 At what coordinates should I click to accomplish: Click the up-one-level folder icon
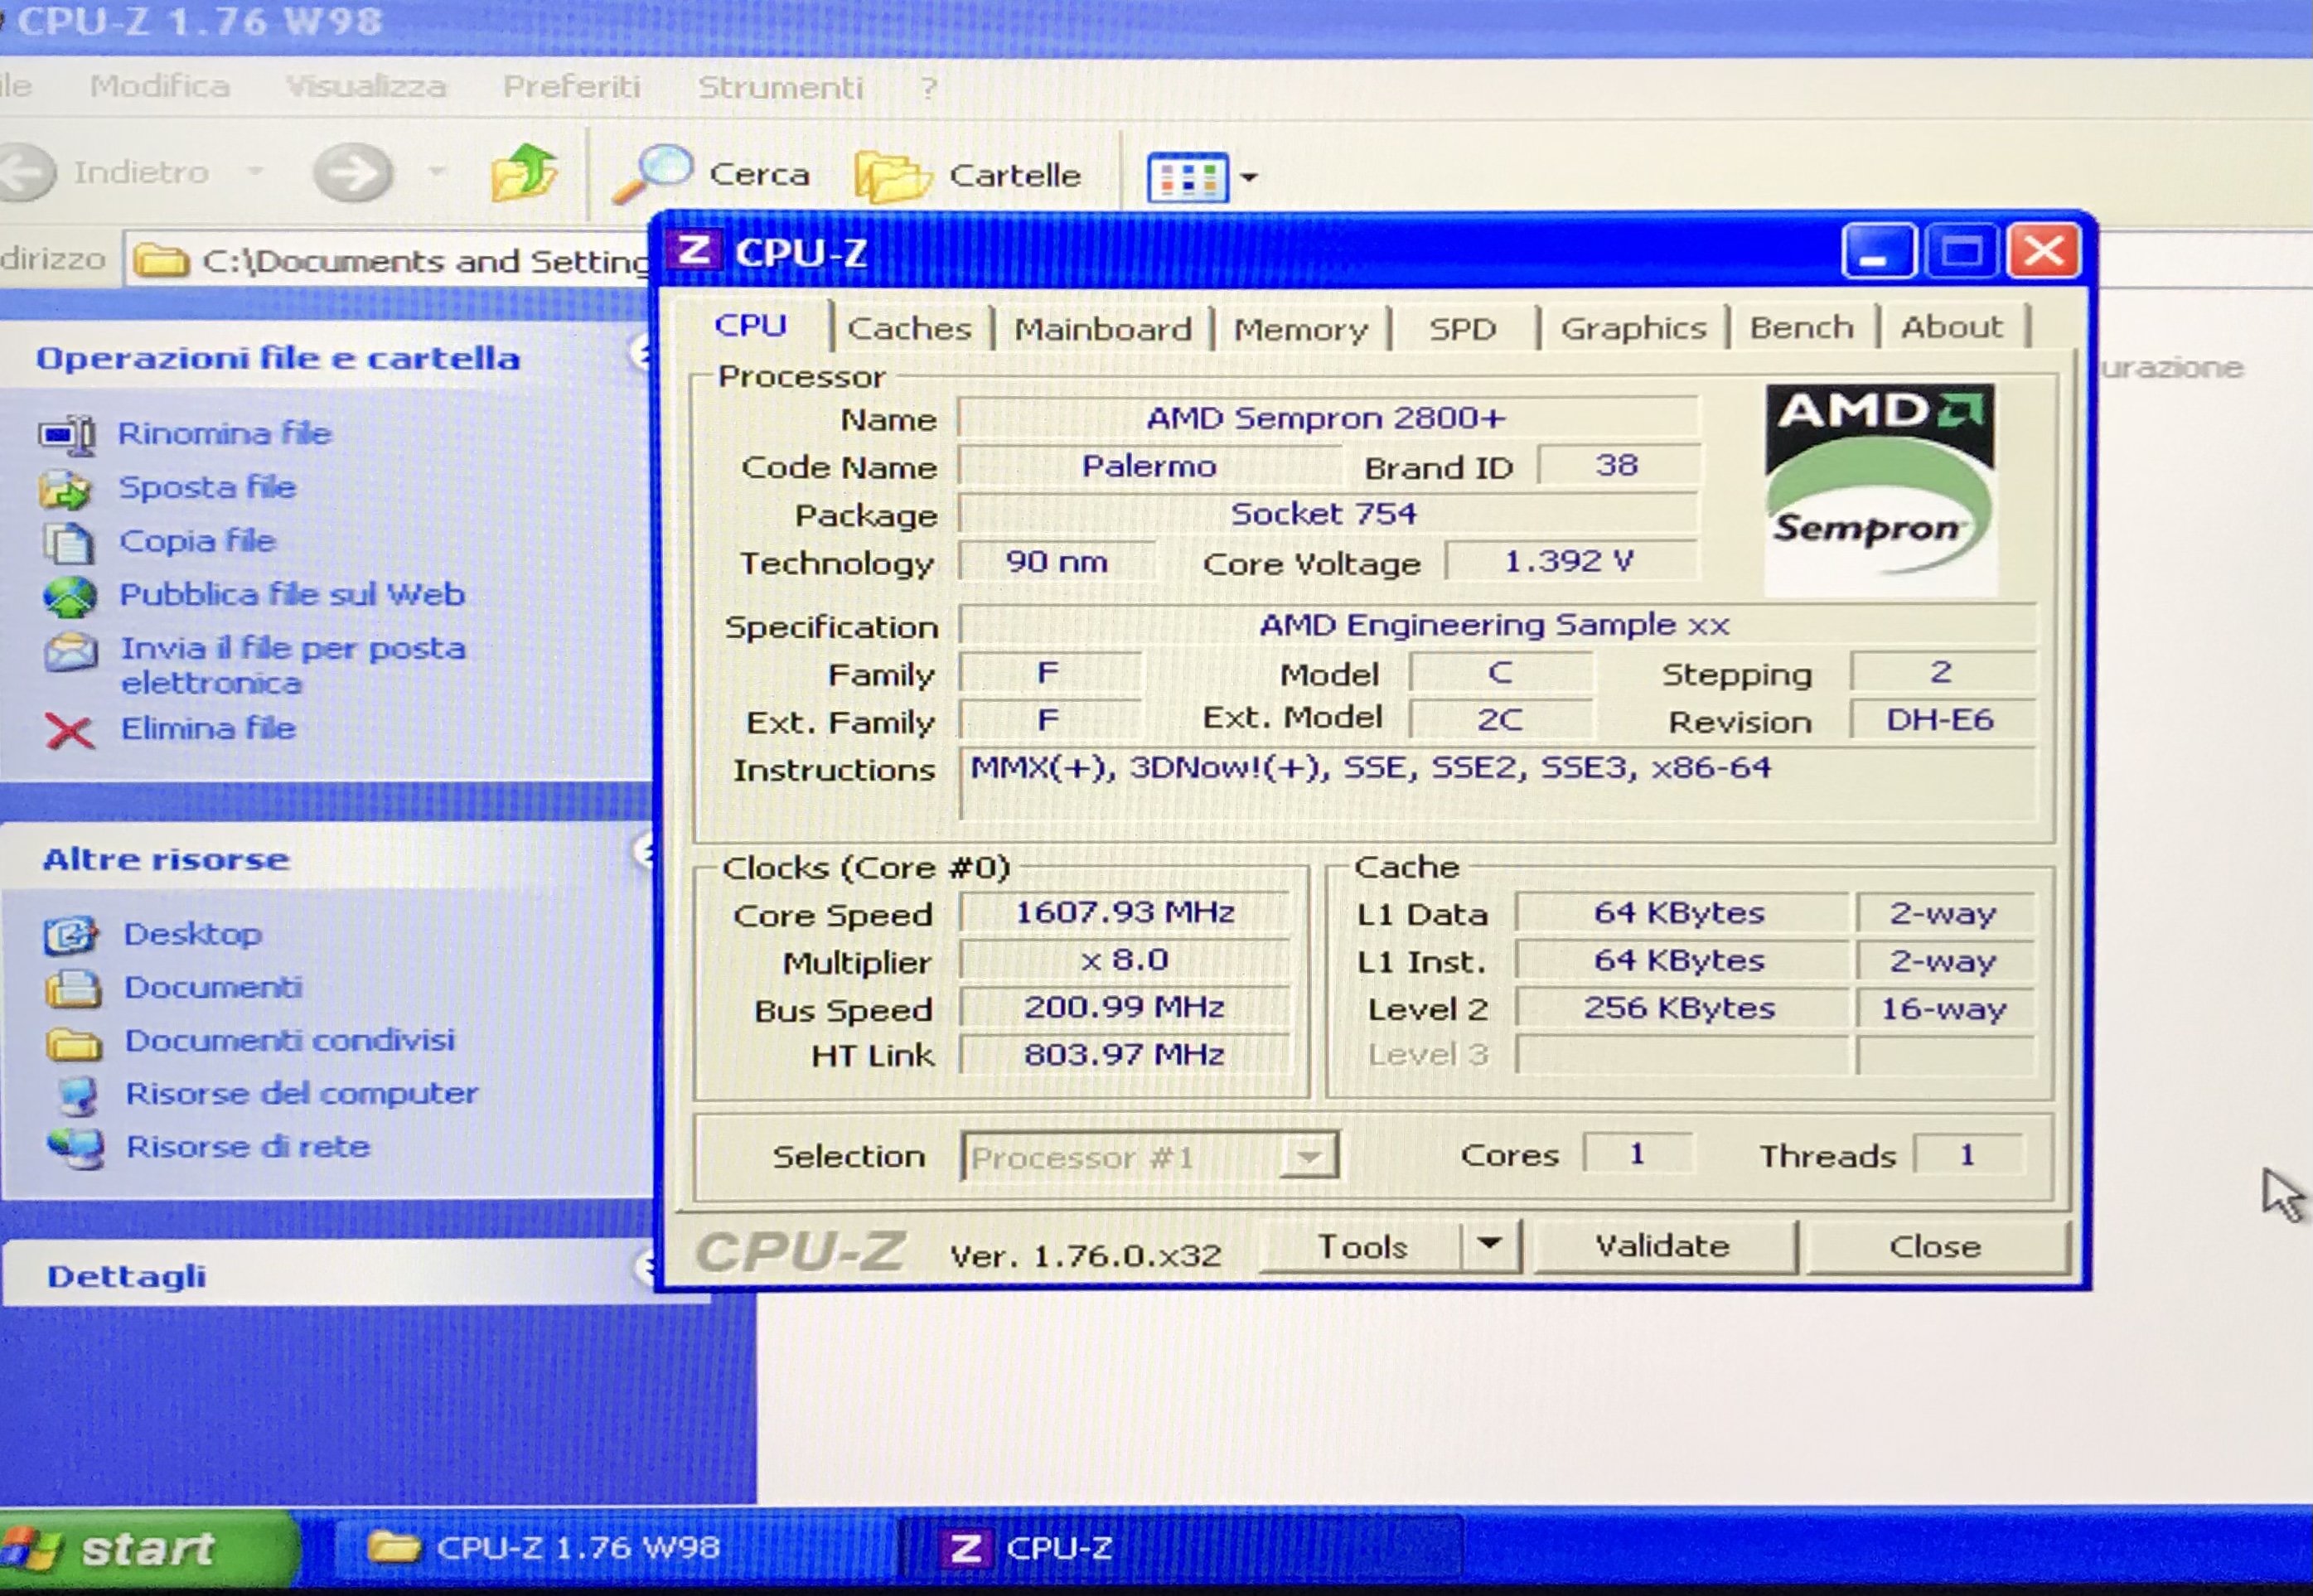coord(524,173)
